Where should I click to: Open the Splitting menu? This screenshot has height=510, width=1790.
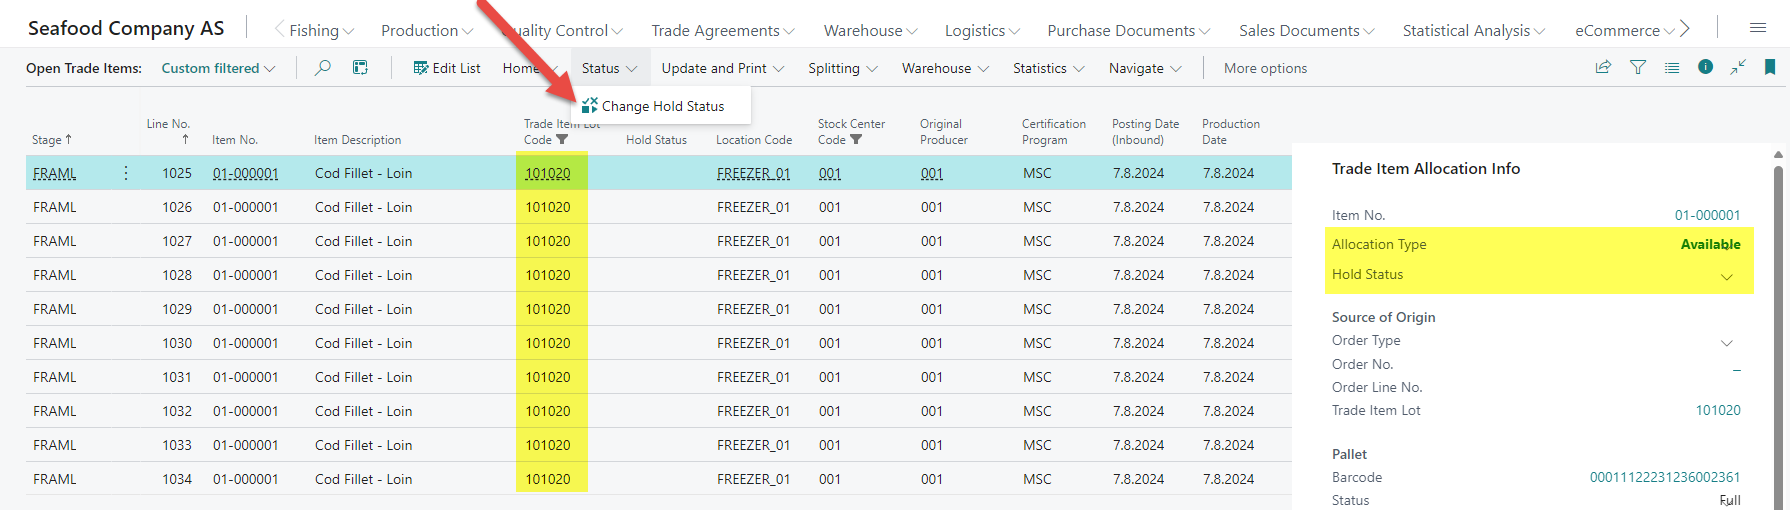(842, 68)
